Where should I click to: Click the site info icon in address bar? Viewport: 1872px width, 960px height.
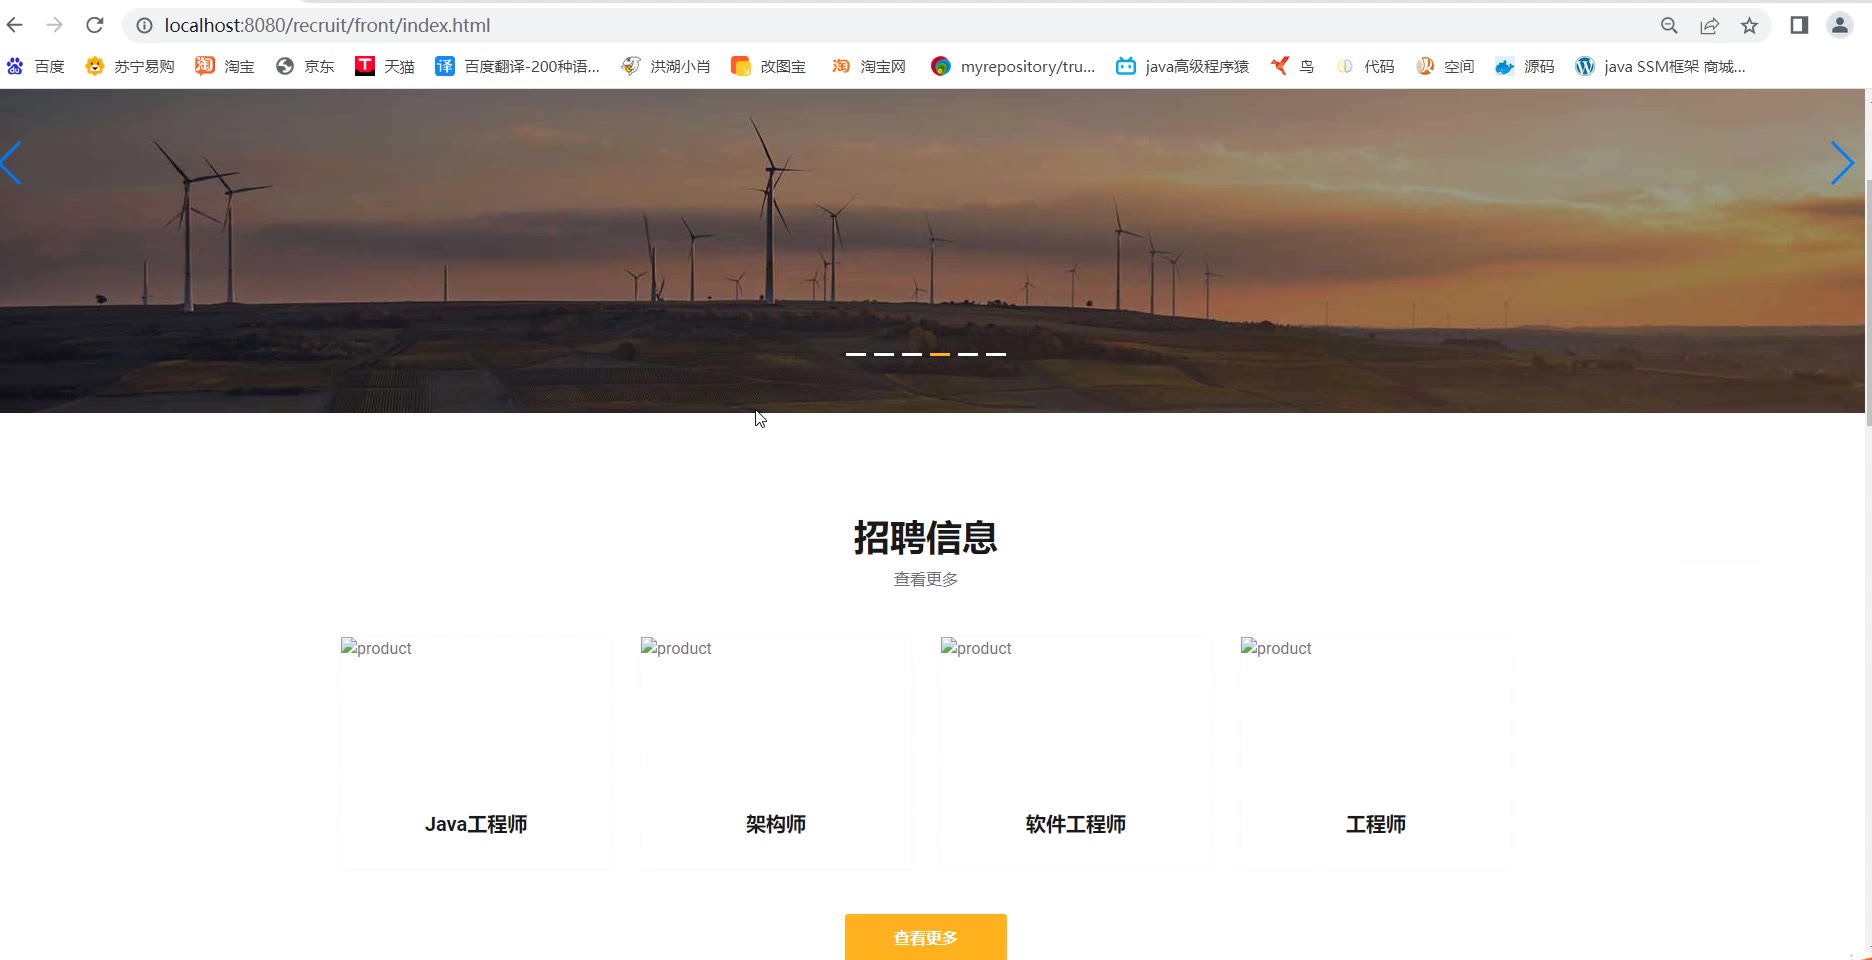[145, 26]
